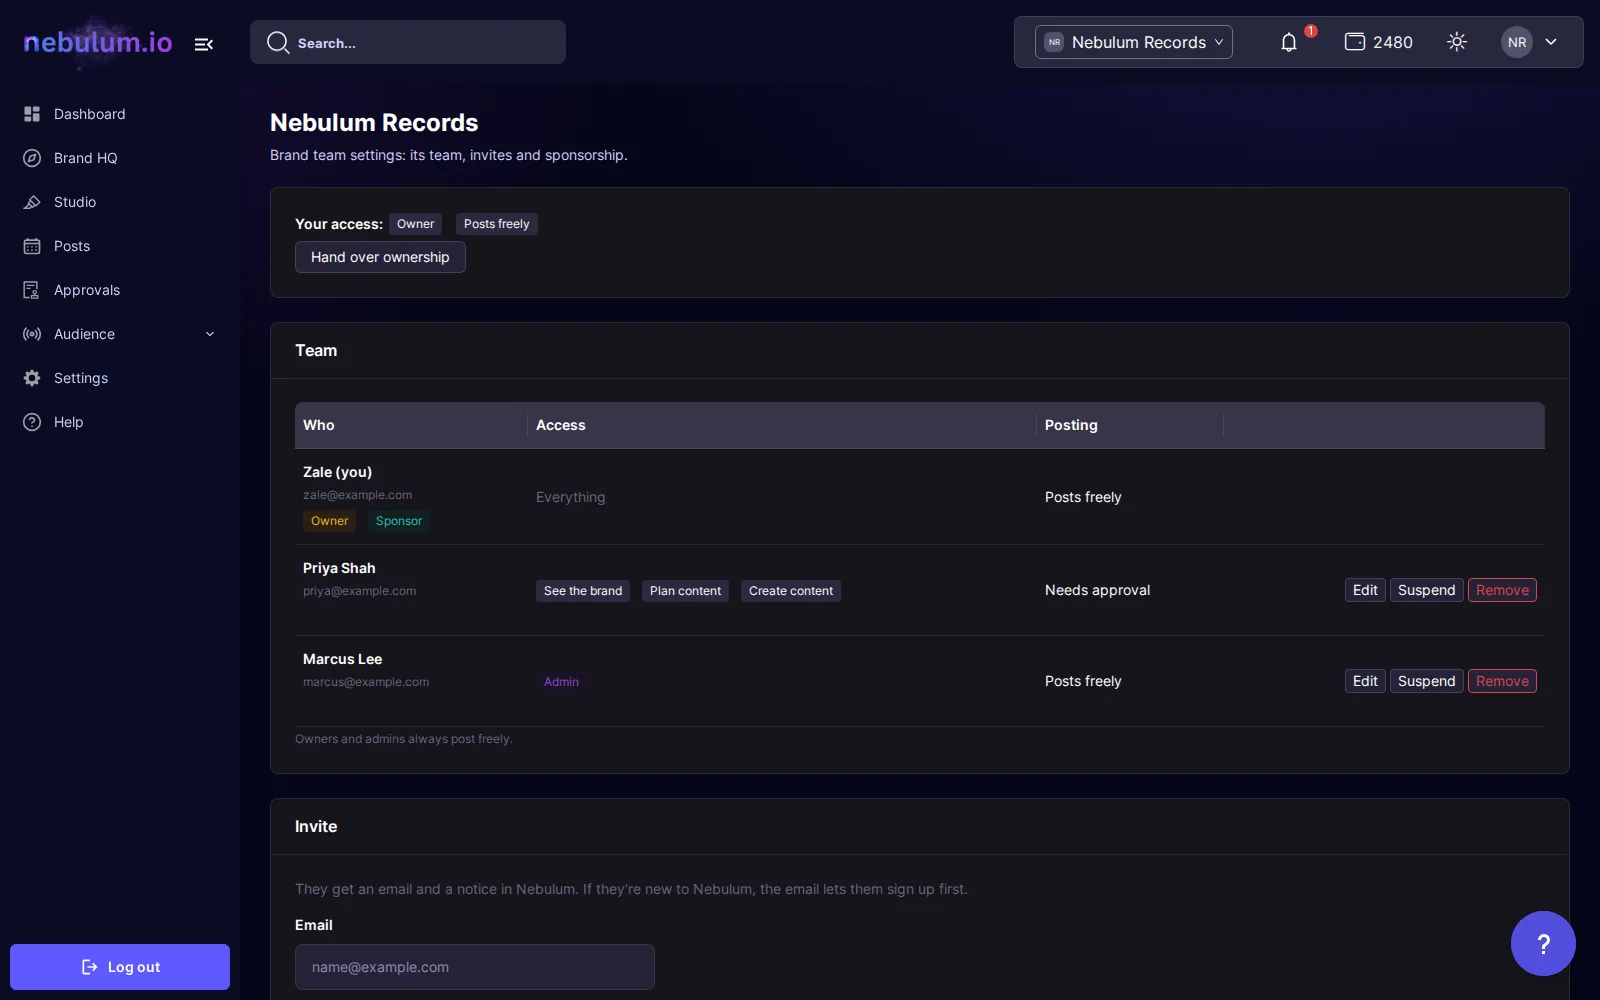Remove Marcus Lee from team
The width and height of the screenshot is (1600, 1000).
(x=1502, y=681)
